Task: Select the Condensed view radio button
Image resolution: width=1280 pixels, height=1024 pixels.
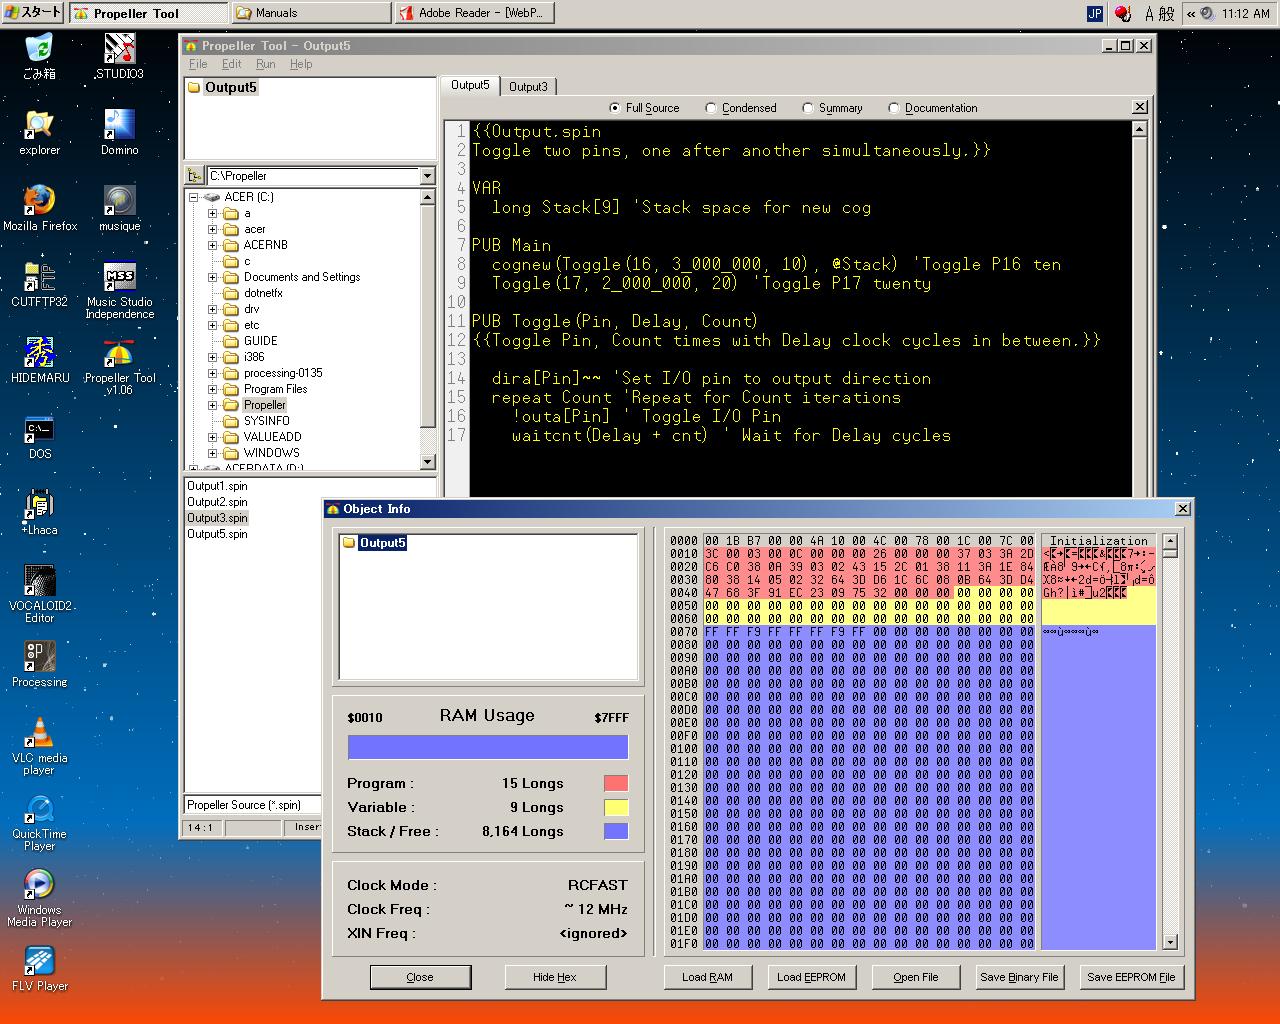Action: (x=711, y=108)
